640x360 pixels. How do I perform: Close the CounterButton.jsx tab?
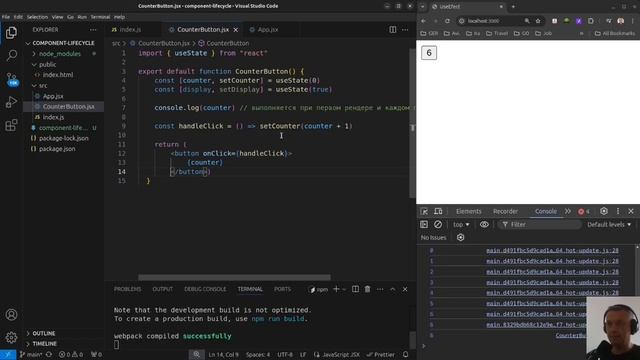(236, 30)
